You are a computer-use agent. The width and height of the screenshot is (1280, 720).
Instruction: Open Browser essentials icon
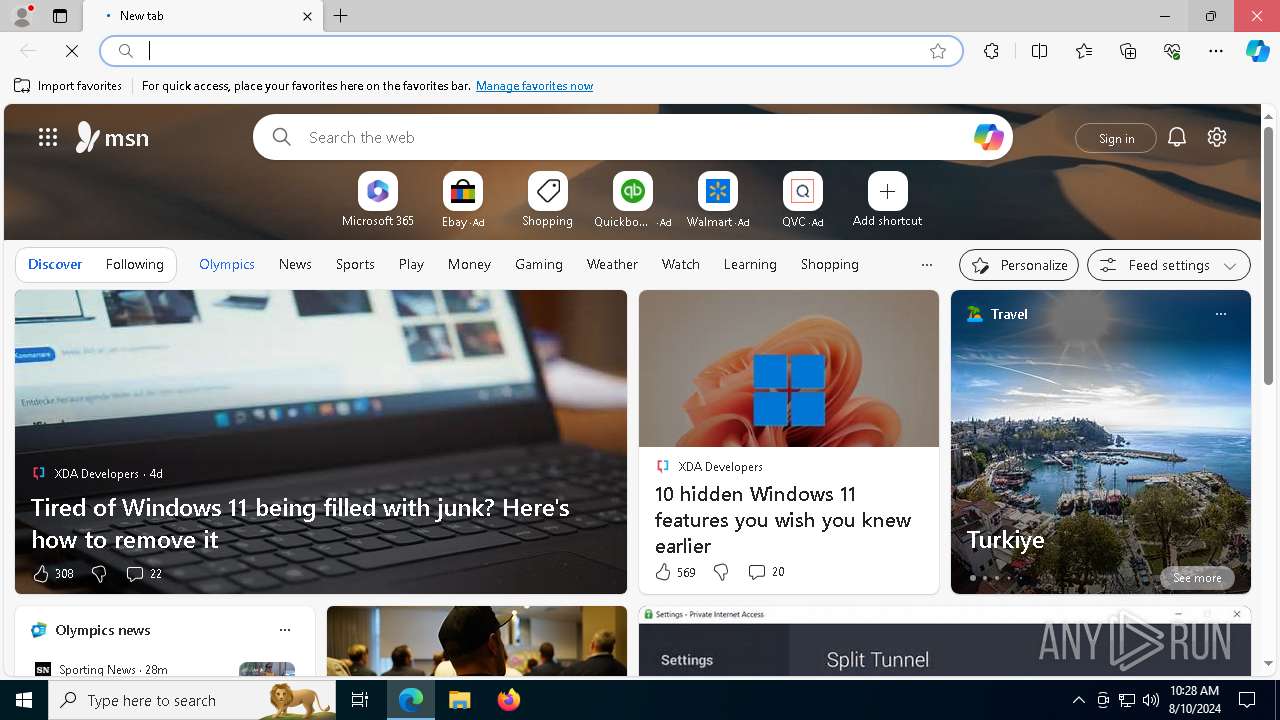[x=1172, y=51]
